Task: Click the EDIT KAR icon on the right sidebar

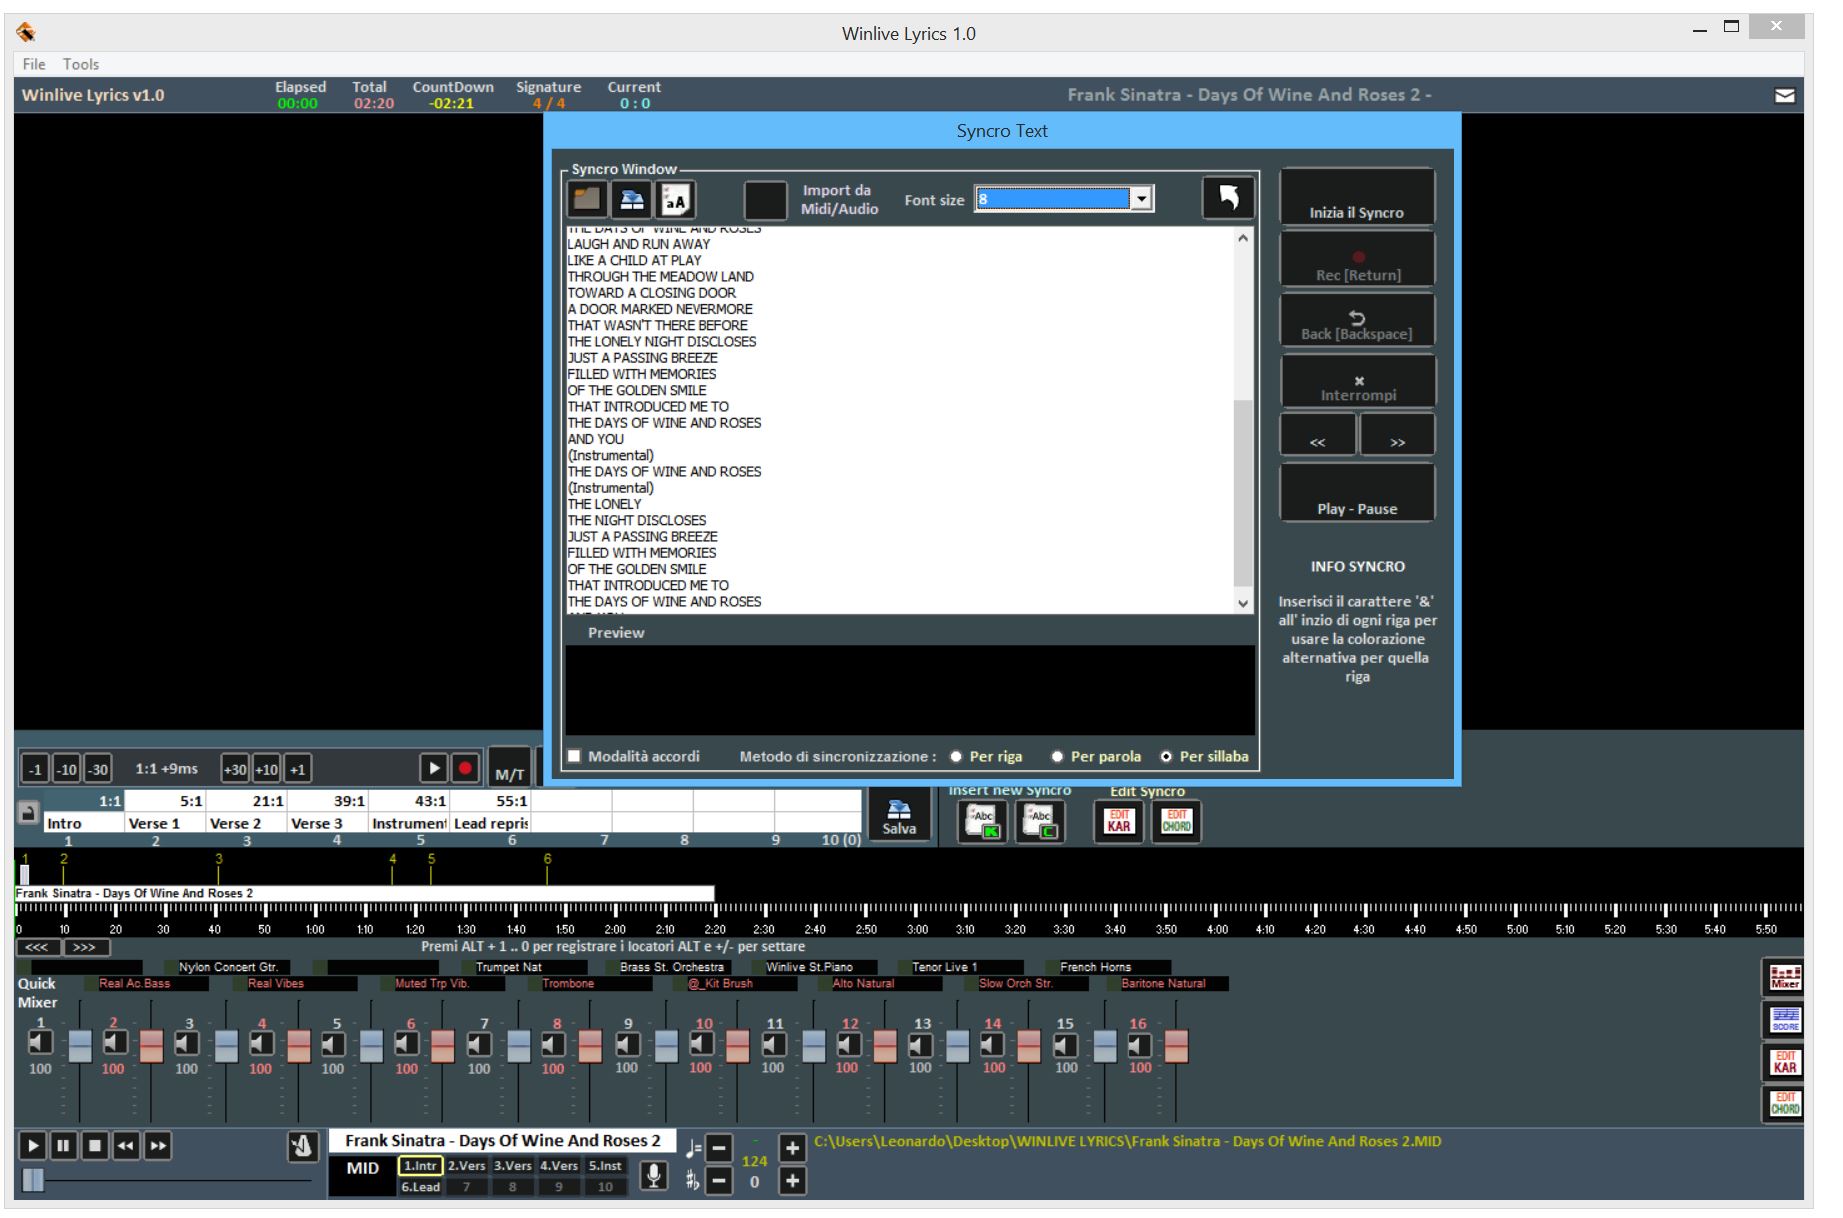Action: 1785,1062
